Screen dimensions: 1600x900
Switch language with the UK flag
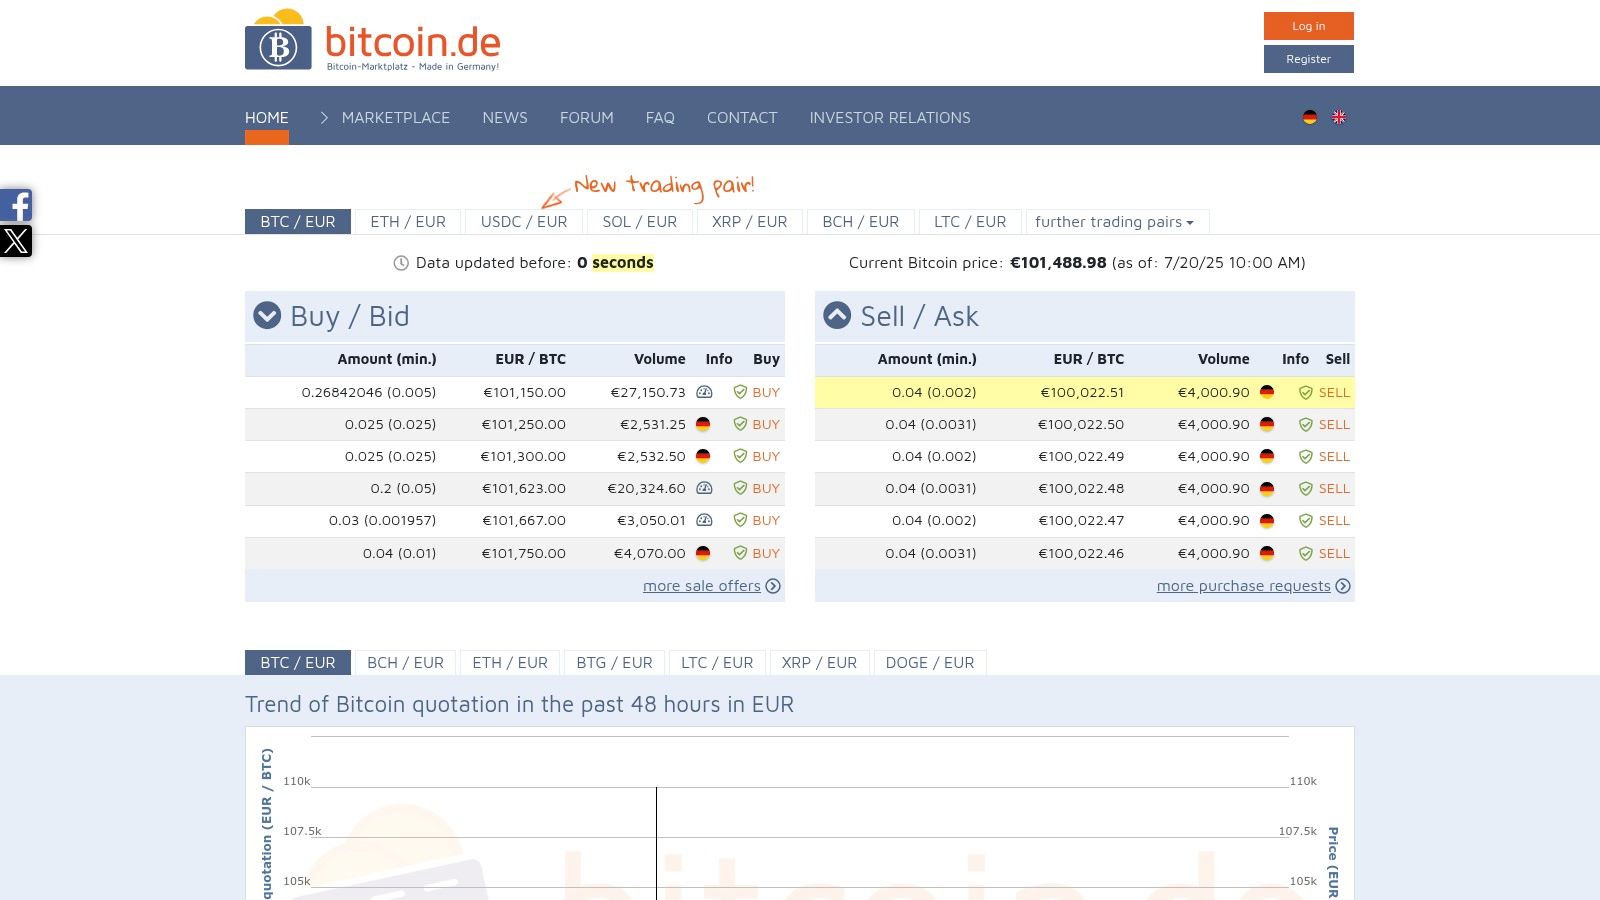(1339, 117)
